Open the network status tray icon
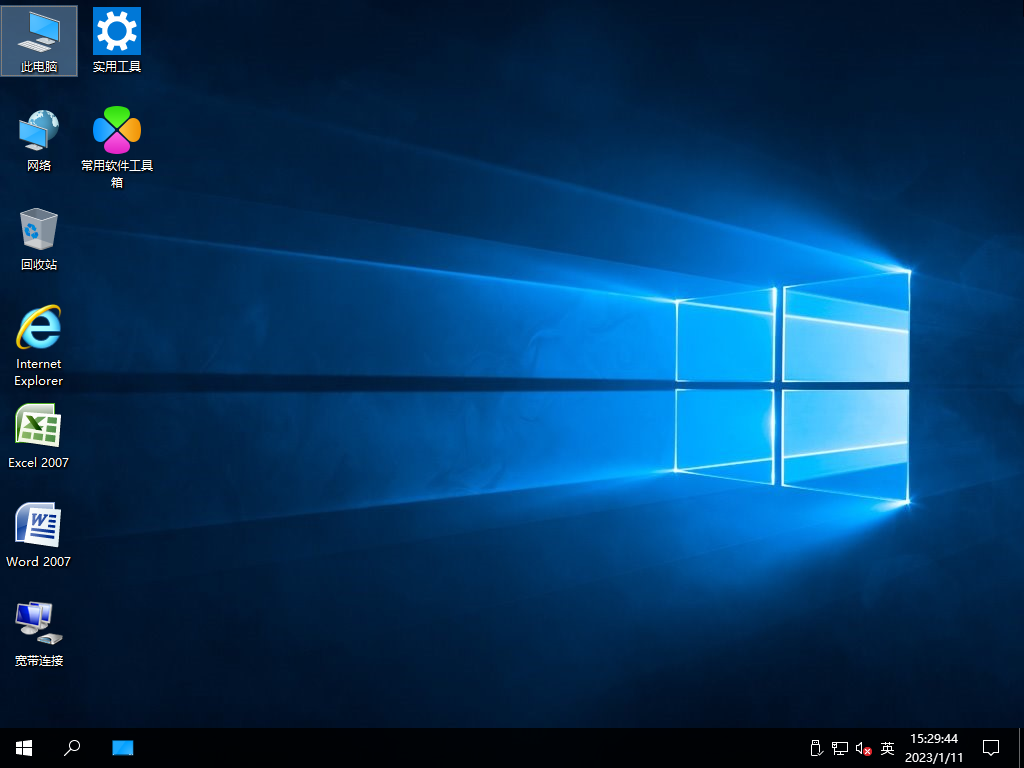This screenshot has height=768, width=1024. pos(839,748)
